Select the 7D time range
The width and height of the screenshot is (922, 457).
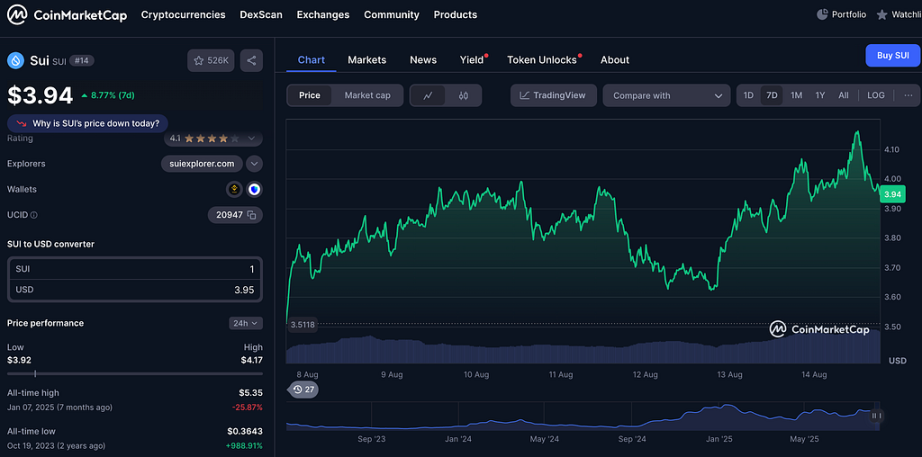771,95
